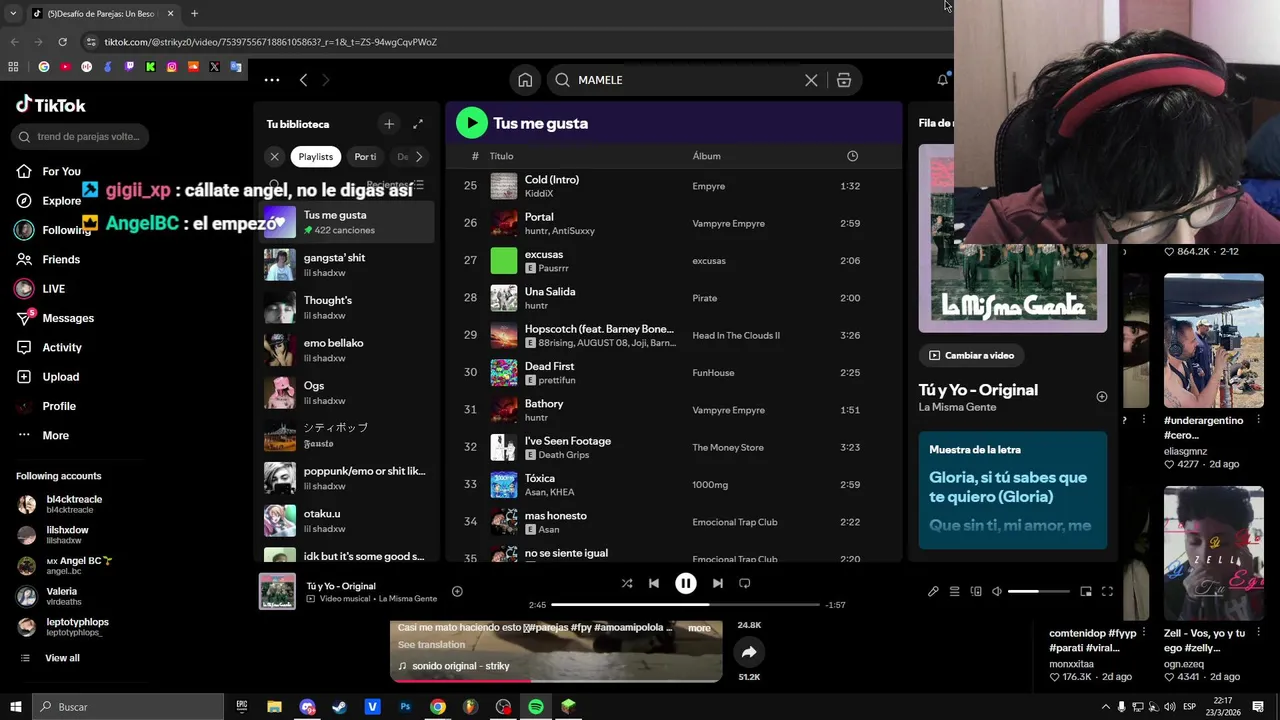Adjust Spotify volume slider
This screenshot has width=1280, height=720.
1039,591
